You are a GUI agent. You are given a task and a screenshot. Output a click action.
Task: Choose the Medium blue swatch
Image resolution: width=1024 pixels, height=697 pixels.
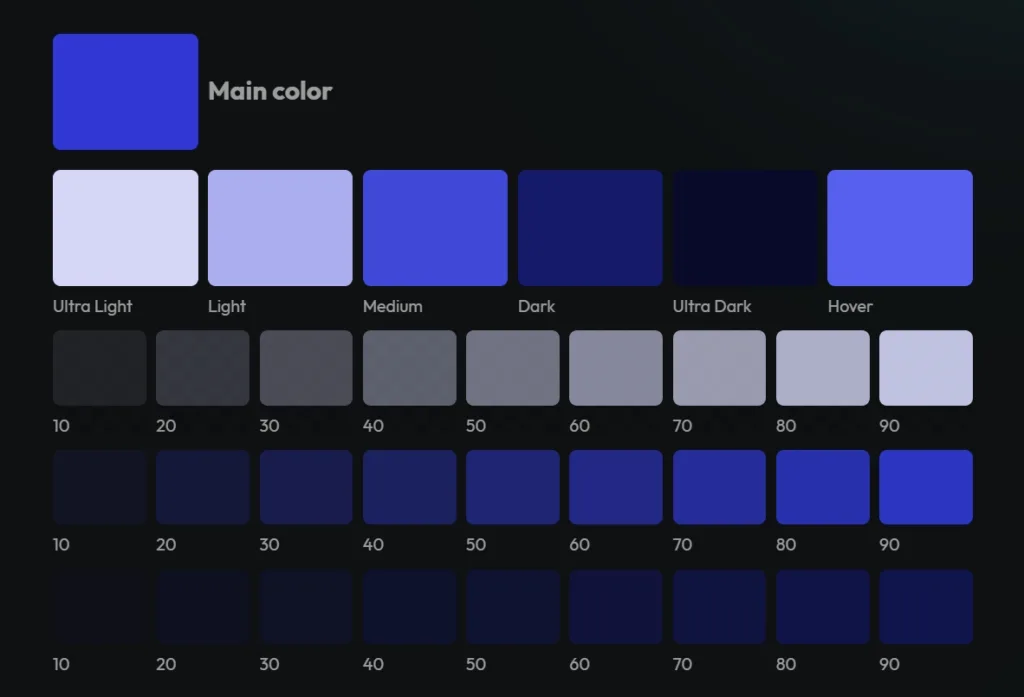435,228
